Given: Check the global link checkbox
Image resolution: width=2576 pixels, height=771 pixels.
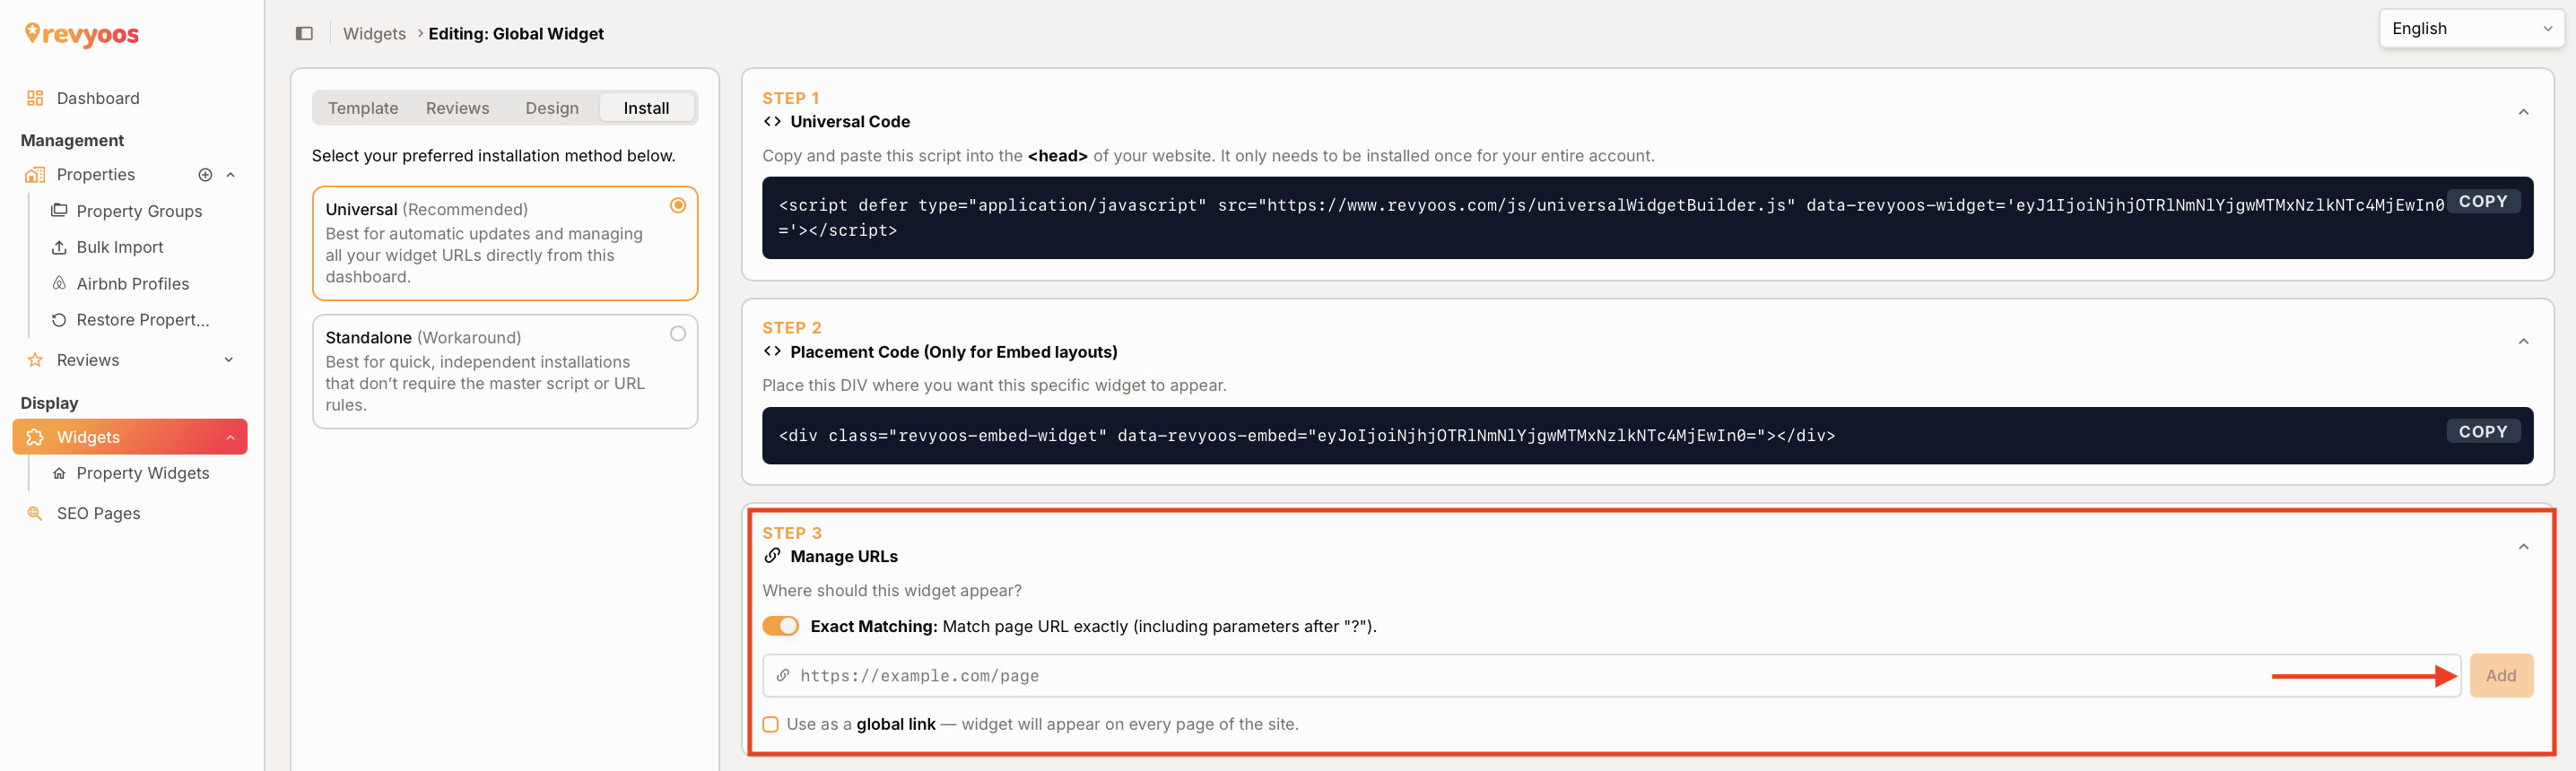Looking at the screenshot, I should click(x=770, y=724).
